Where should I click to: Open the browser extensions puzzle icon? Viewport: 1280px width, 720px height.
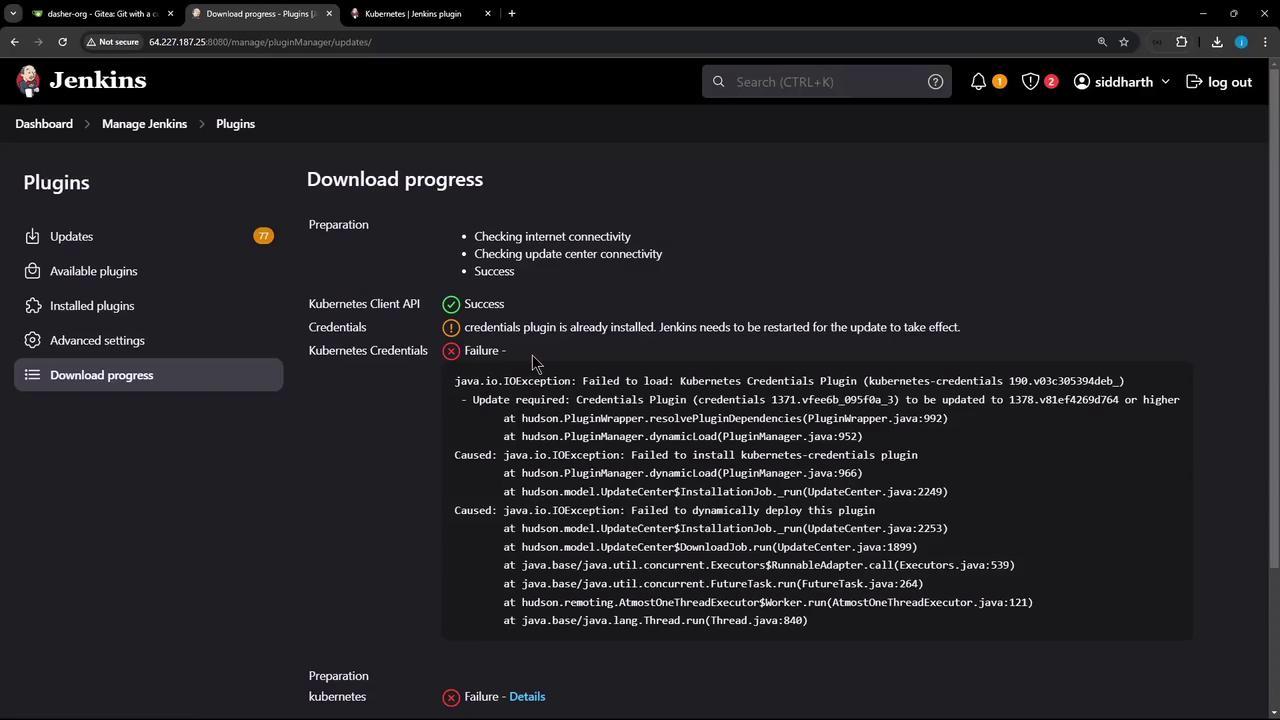(1181, 42)
